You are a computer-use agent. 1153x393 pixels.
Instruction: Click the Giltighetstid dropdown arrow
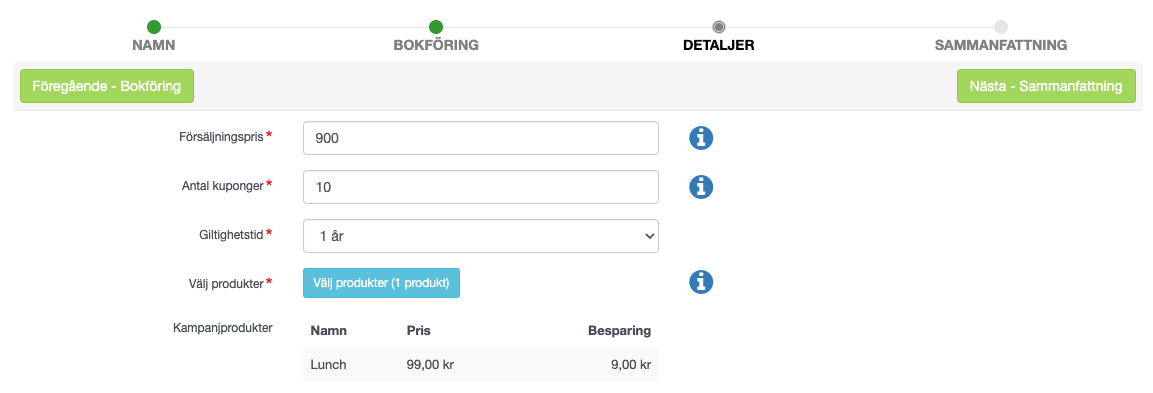(x=649, y=236)
